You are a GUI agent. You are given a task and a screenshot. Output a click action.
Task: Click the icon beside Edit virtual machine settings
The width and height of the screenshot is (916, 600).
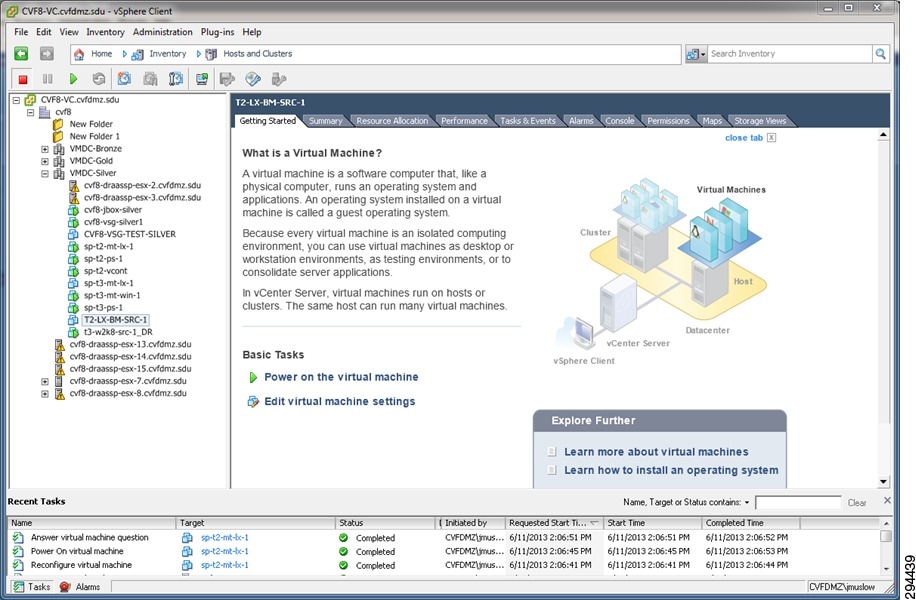253,401
